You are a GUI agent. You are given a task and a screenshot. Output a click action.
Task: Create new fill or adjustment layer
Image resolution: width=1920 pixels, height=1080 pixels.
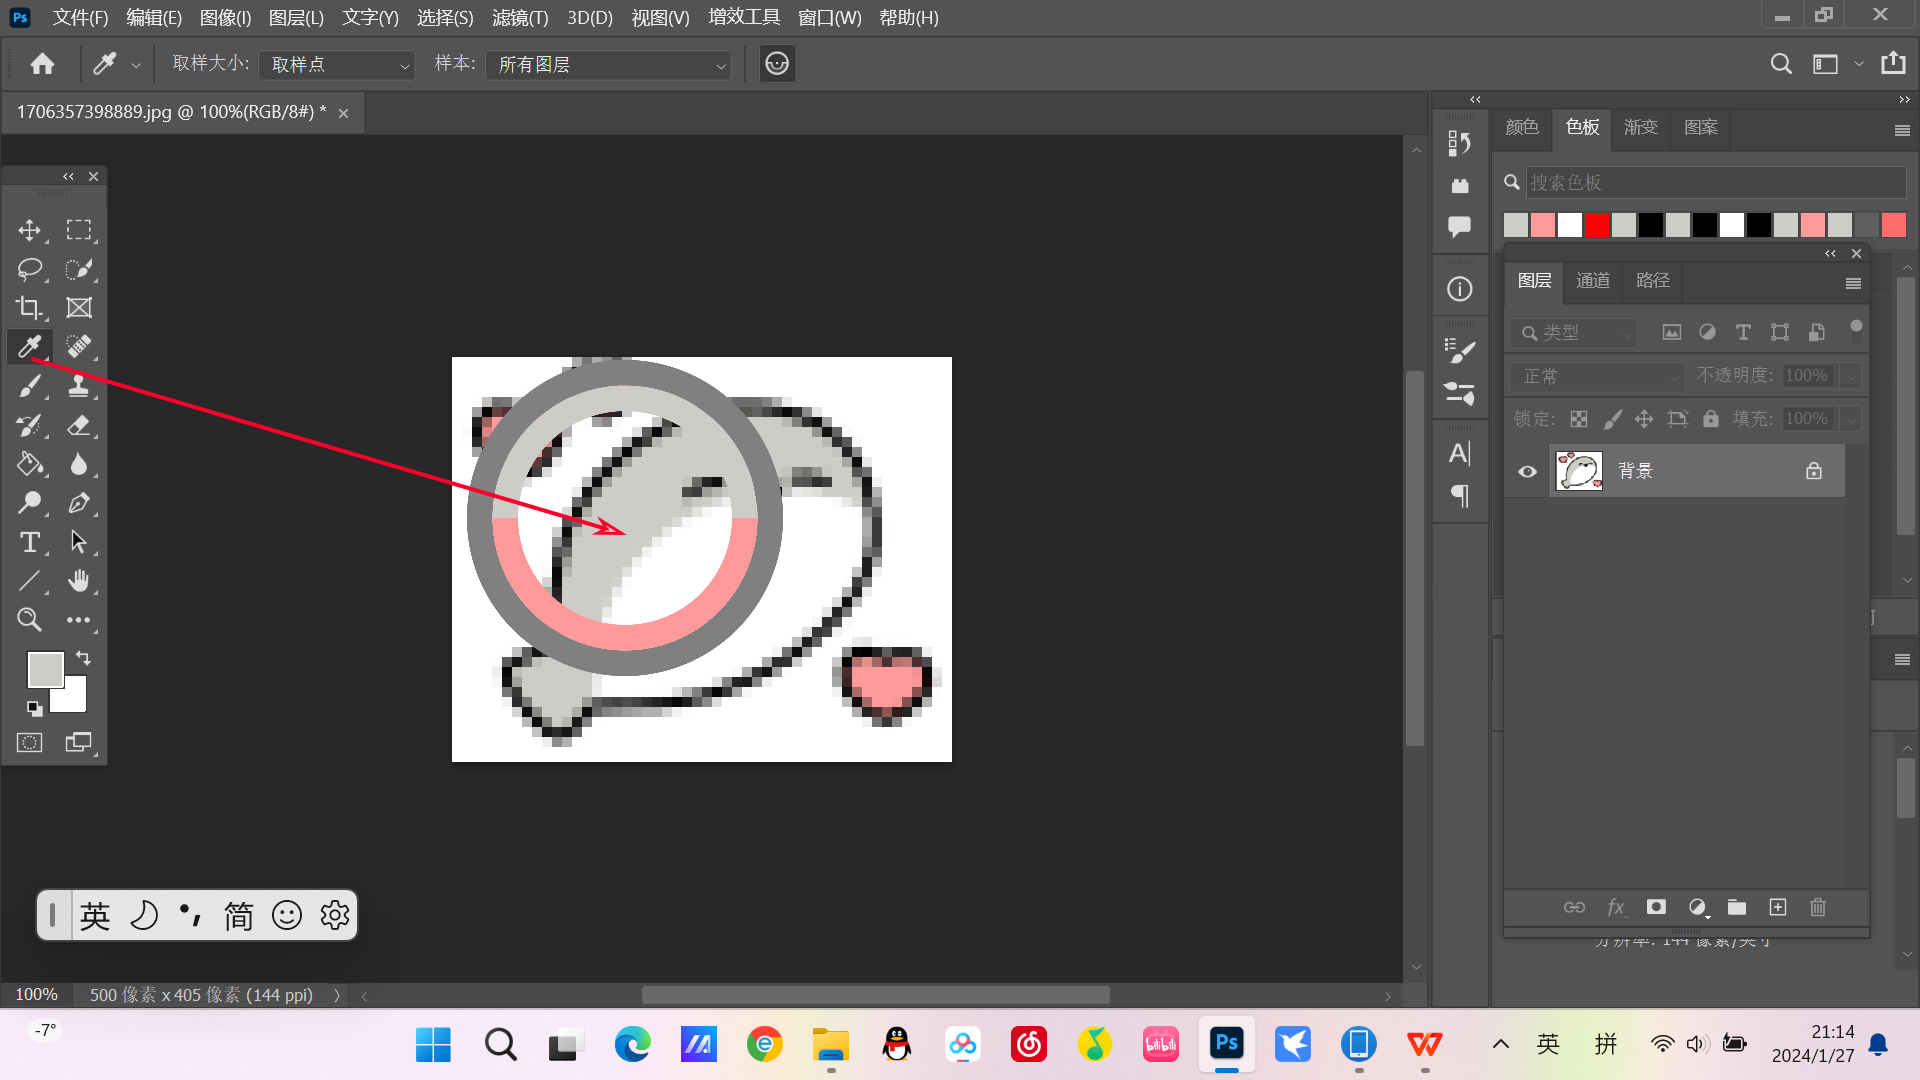[1698, 907]
